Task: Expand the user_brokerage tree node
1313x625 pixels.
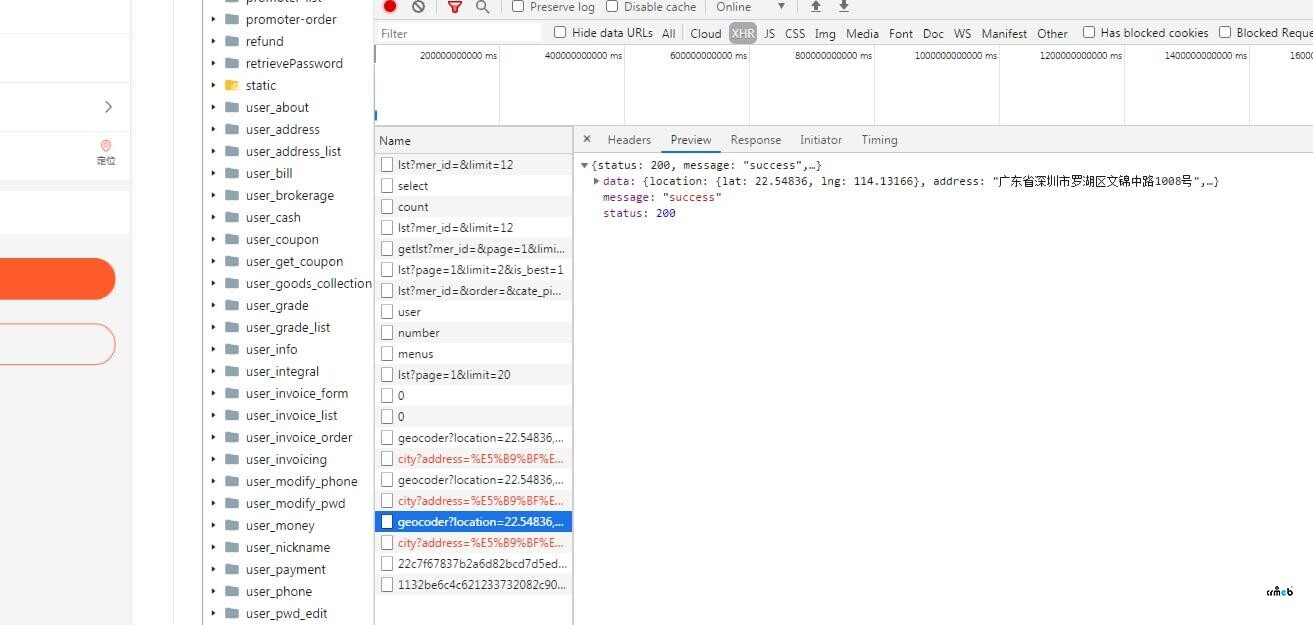Action: coord(213,195)
